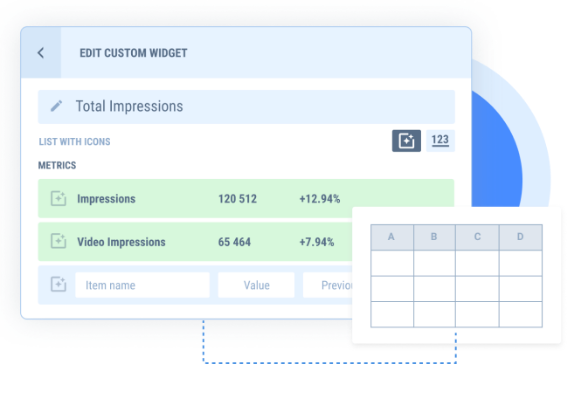This screenshot has height=411, width=569.
Task: Select column D header in spreadsheet
Action: (521, 237)
